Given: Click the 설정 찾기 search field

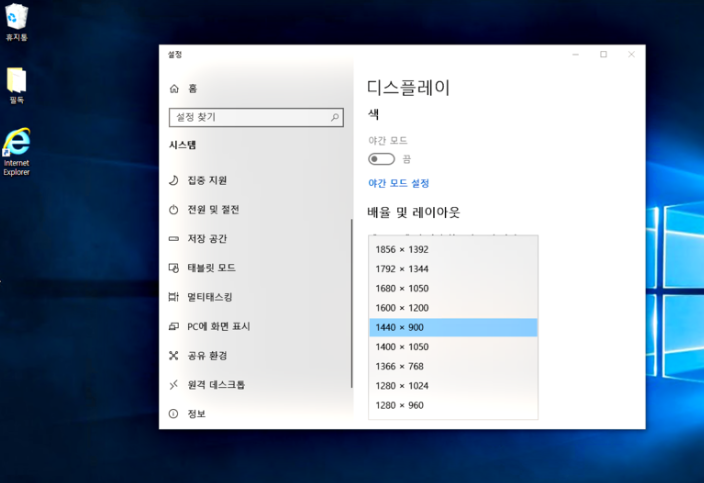Looking at the screenshot, I should [x=256, y=117].
